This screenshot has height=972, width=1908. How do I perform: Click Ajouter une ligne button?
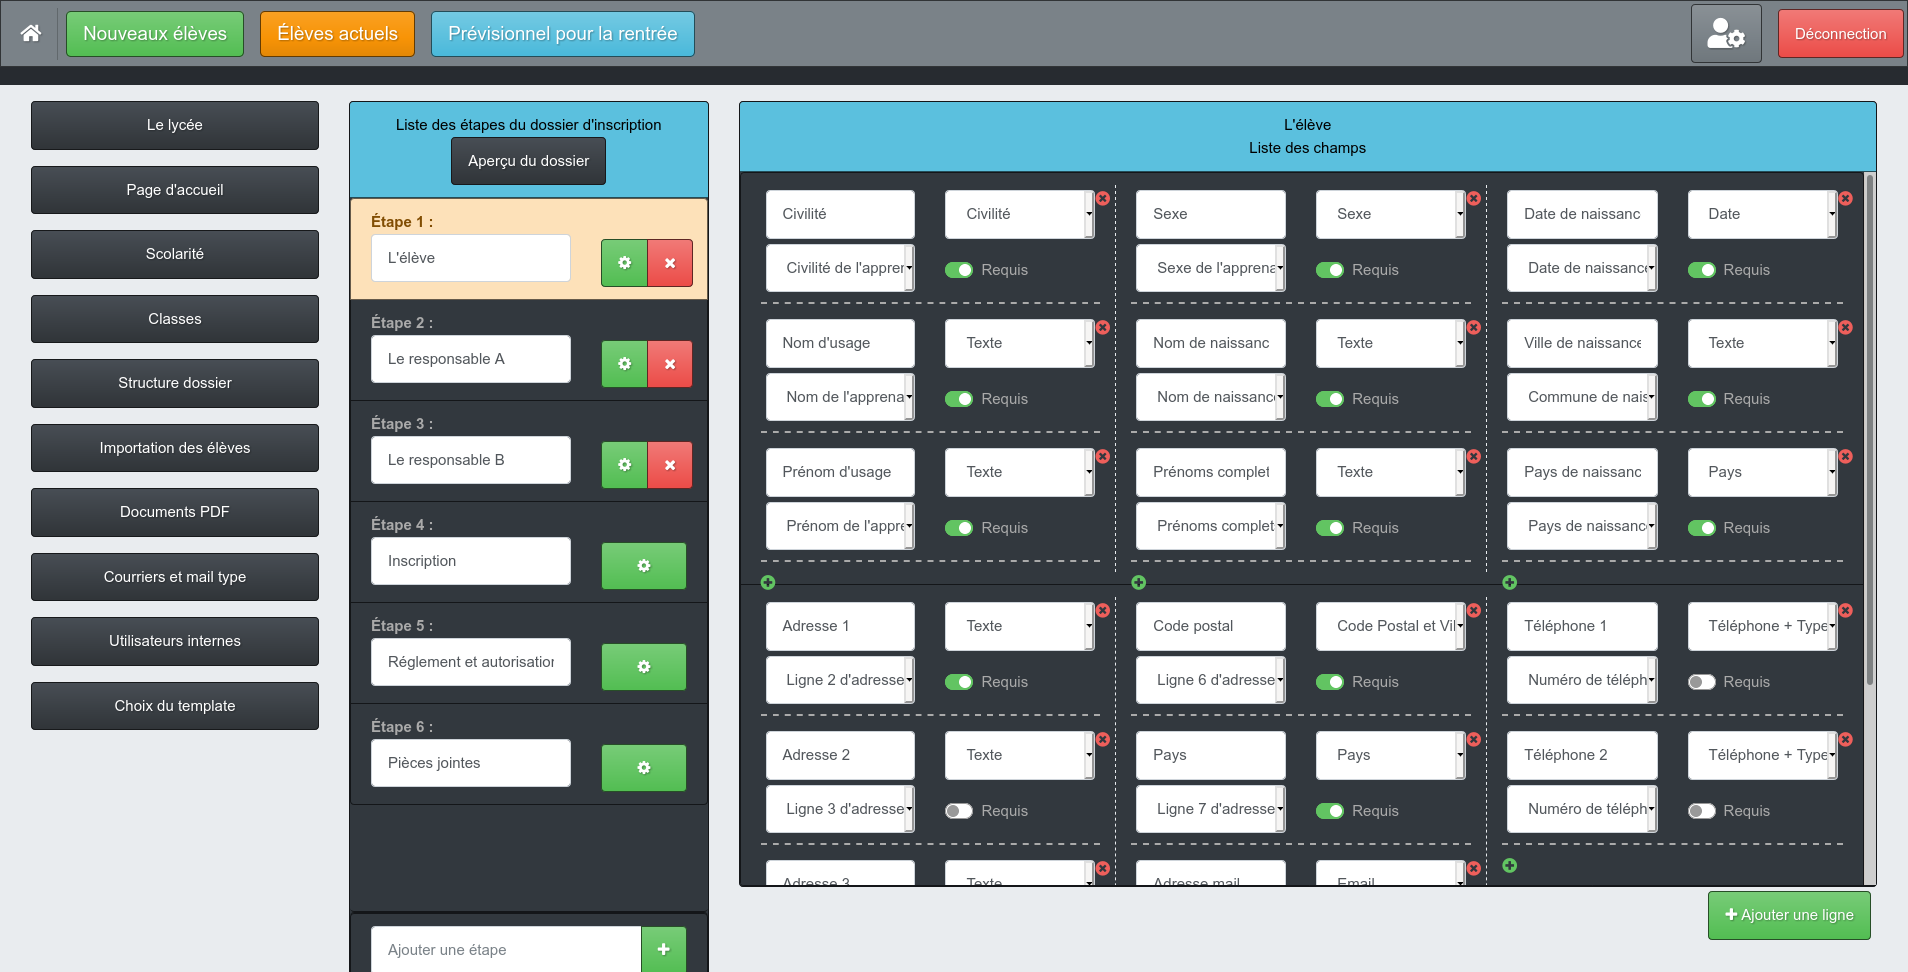1789,915
